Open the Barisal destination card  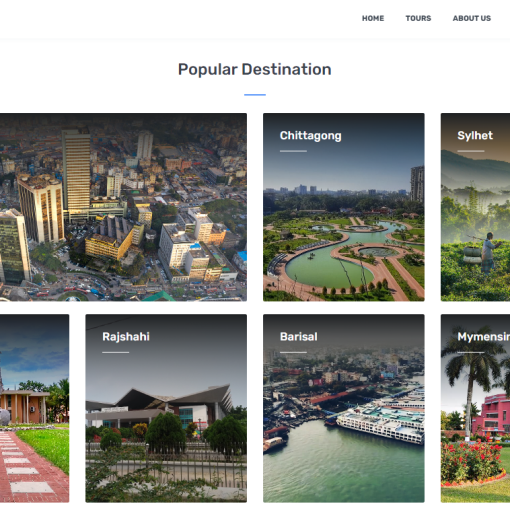coord(344,408)
